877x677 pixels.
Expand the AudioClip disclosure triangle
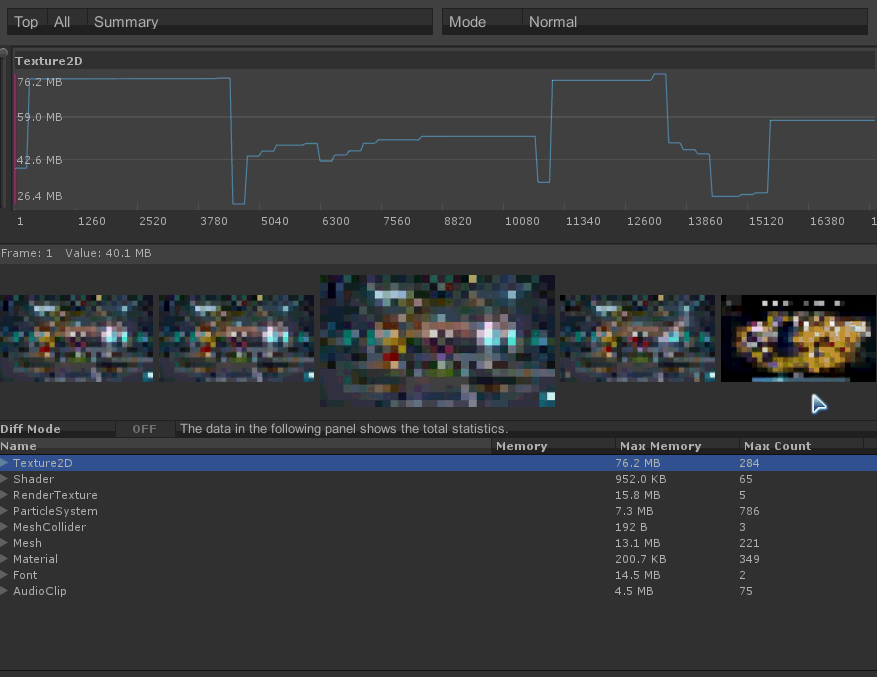point(5,591)
